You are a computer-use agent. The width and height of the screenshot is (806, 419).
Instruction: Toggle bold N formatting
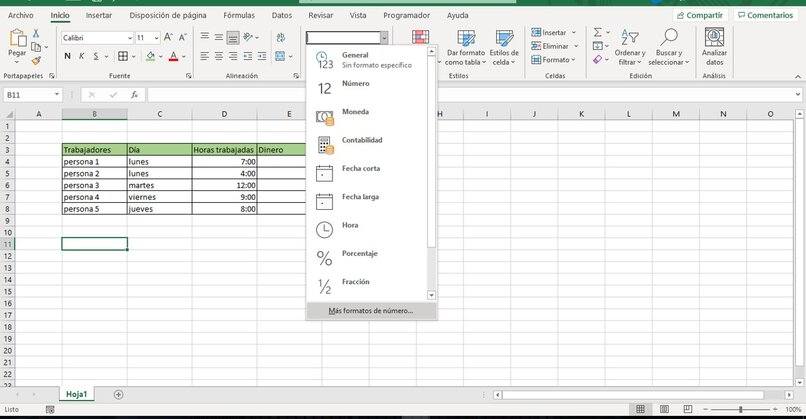[x=67, y=56]
